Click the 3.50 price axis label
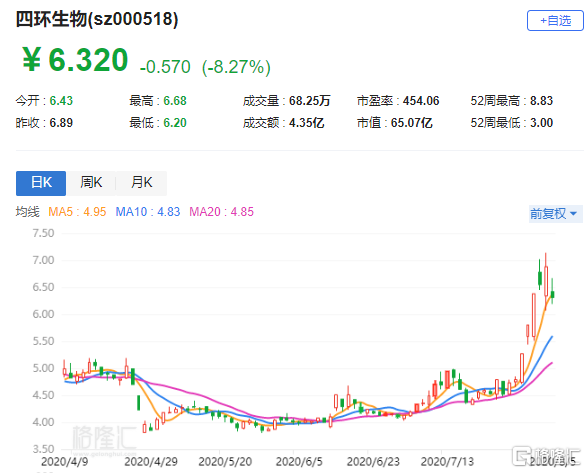This screenshot has height=473, width=587. point(43,449)
